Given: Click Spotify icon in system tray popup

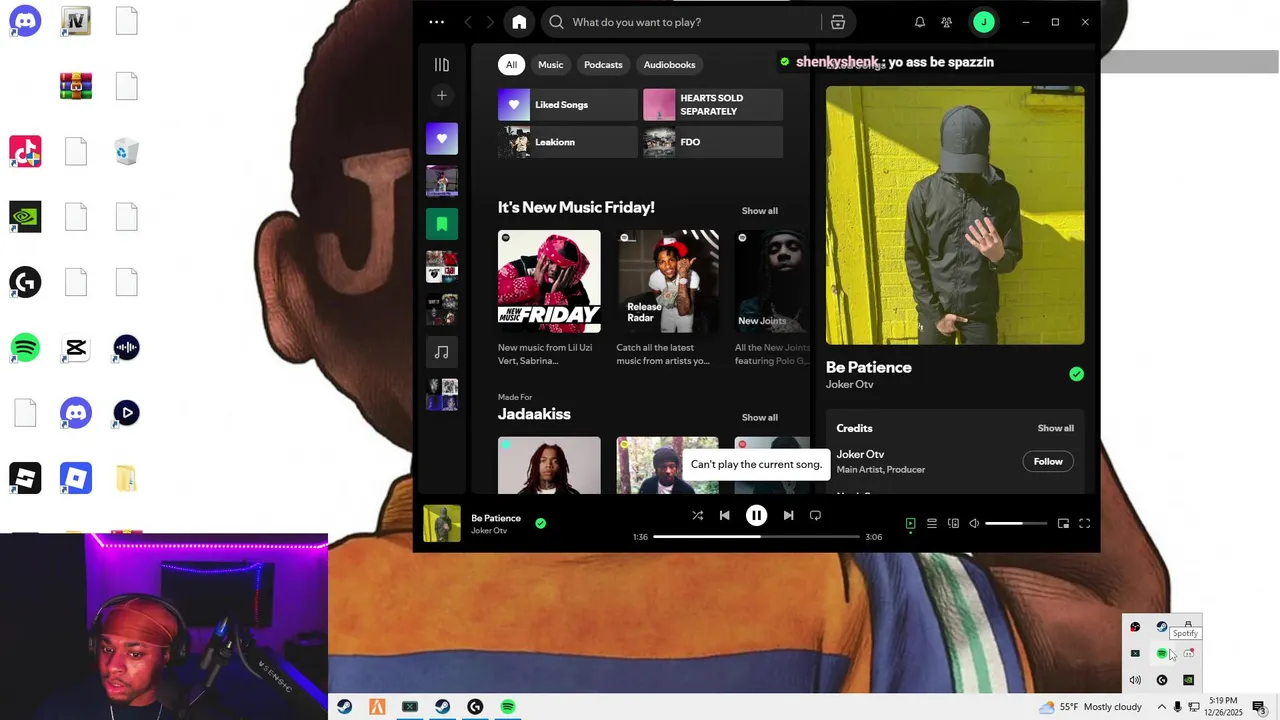Looking at the screenshot, I should click(x=1162, y=654).
